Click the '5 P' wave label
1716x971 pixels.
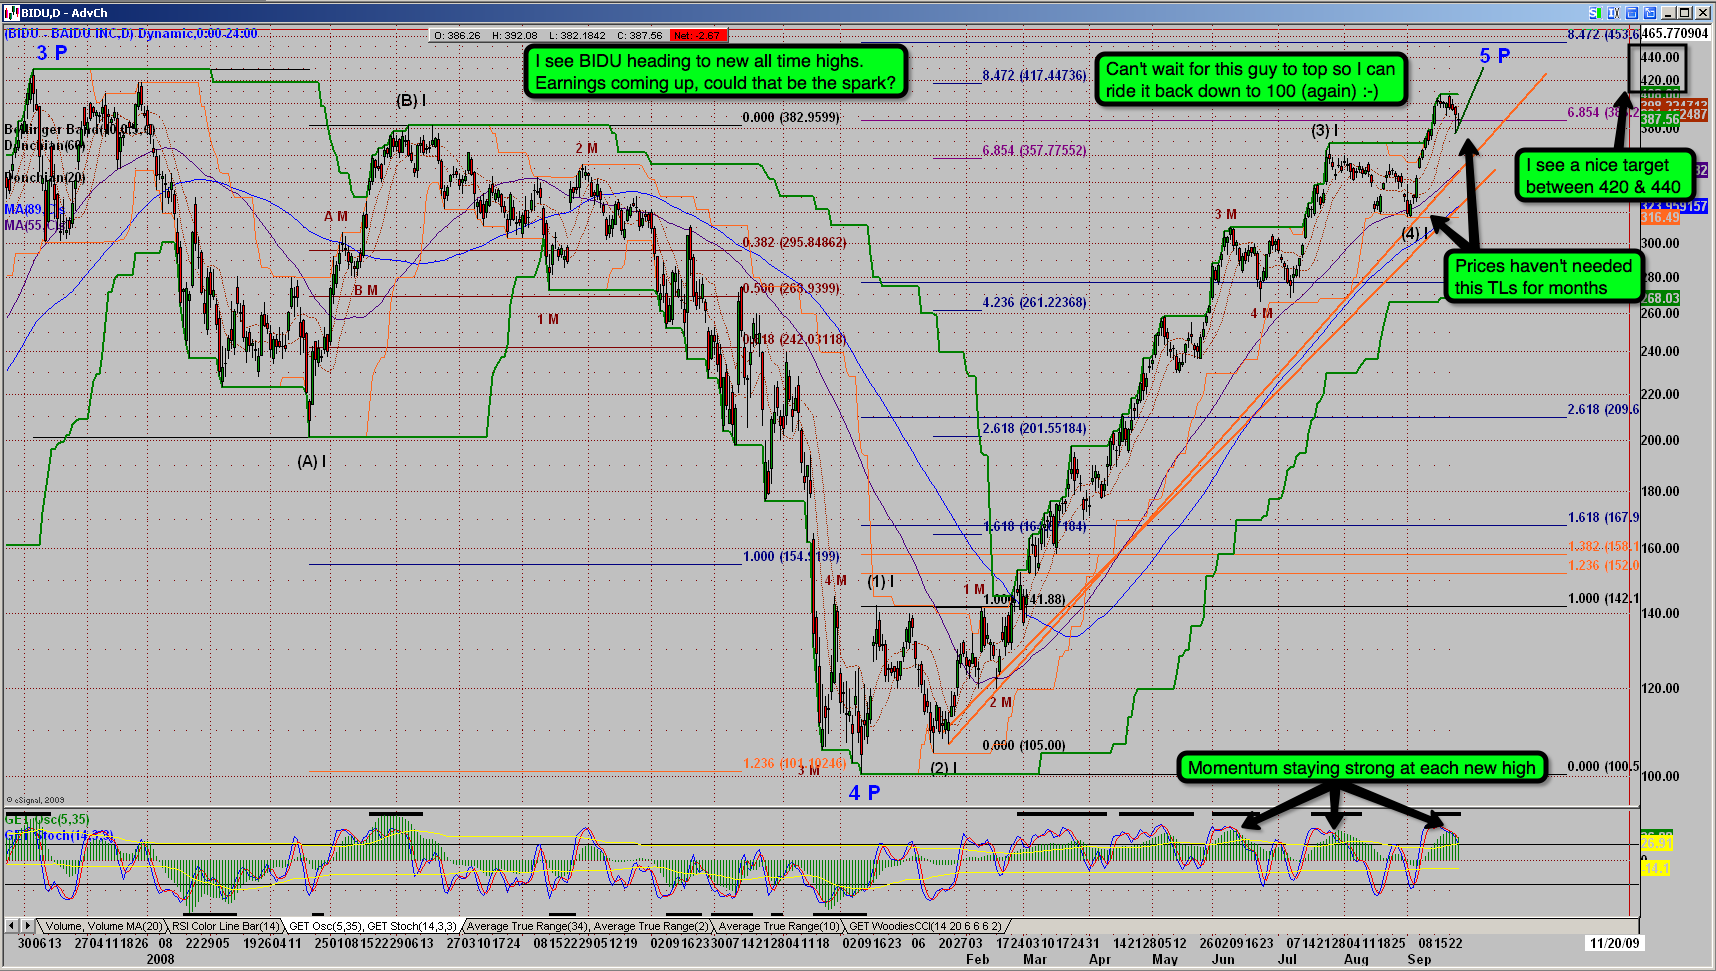pyautogui.click(x=1495, y=56)
